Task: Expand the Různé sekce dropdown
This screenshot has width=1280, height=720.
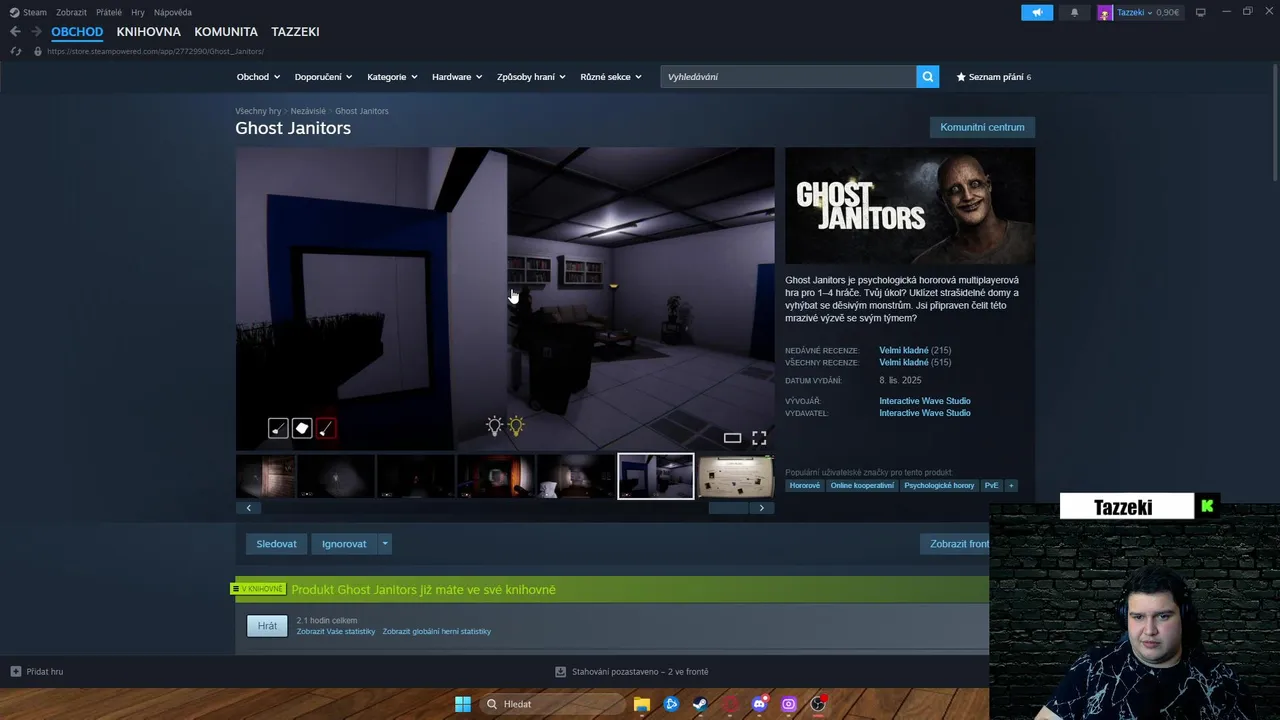Action: coord(611,77)
